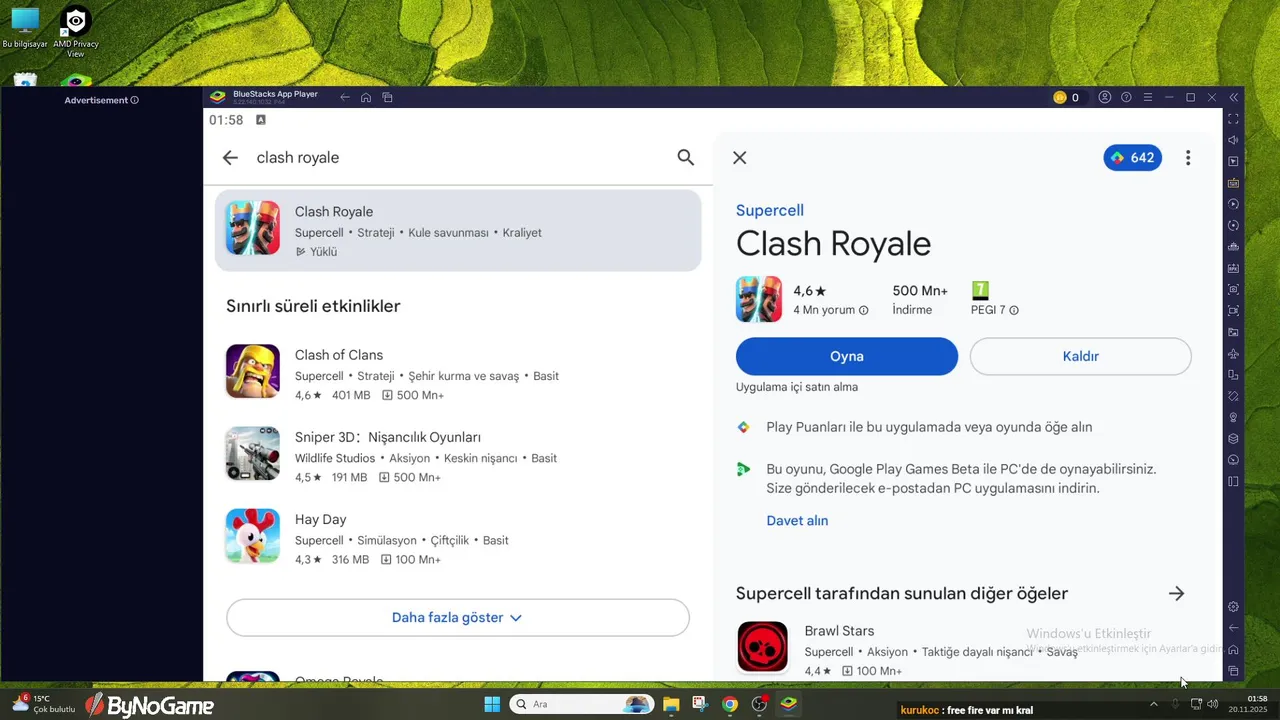Image resolution: width=1280 pixels, height=720 pixels.
Task: Open the multi-instance layers icon in sidebar
Action: click(x=1233, y=439)
